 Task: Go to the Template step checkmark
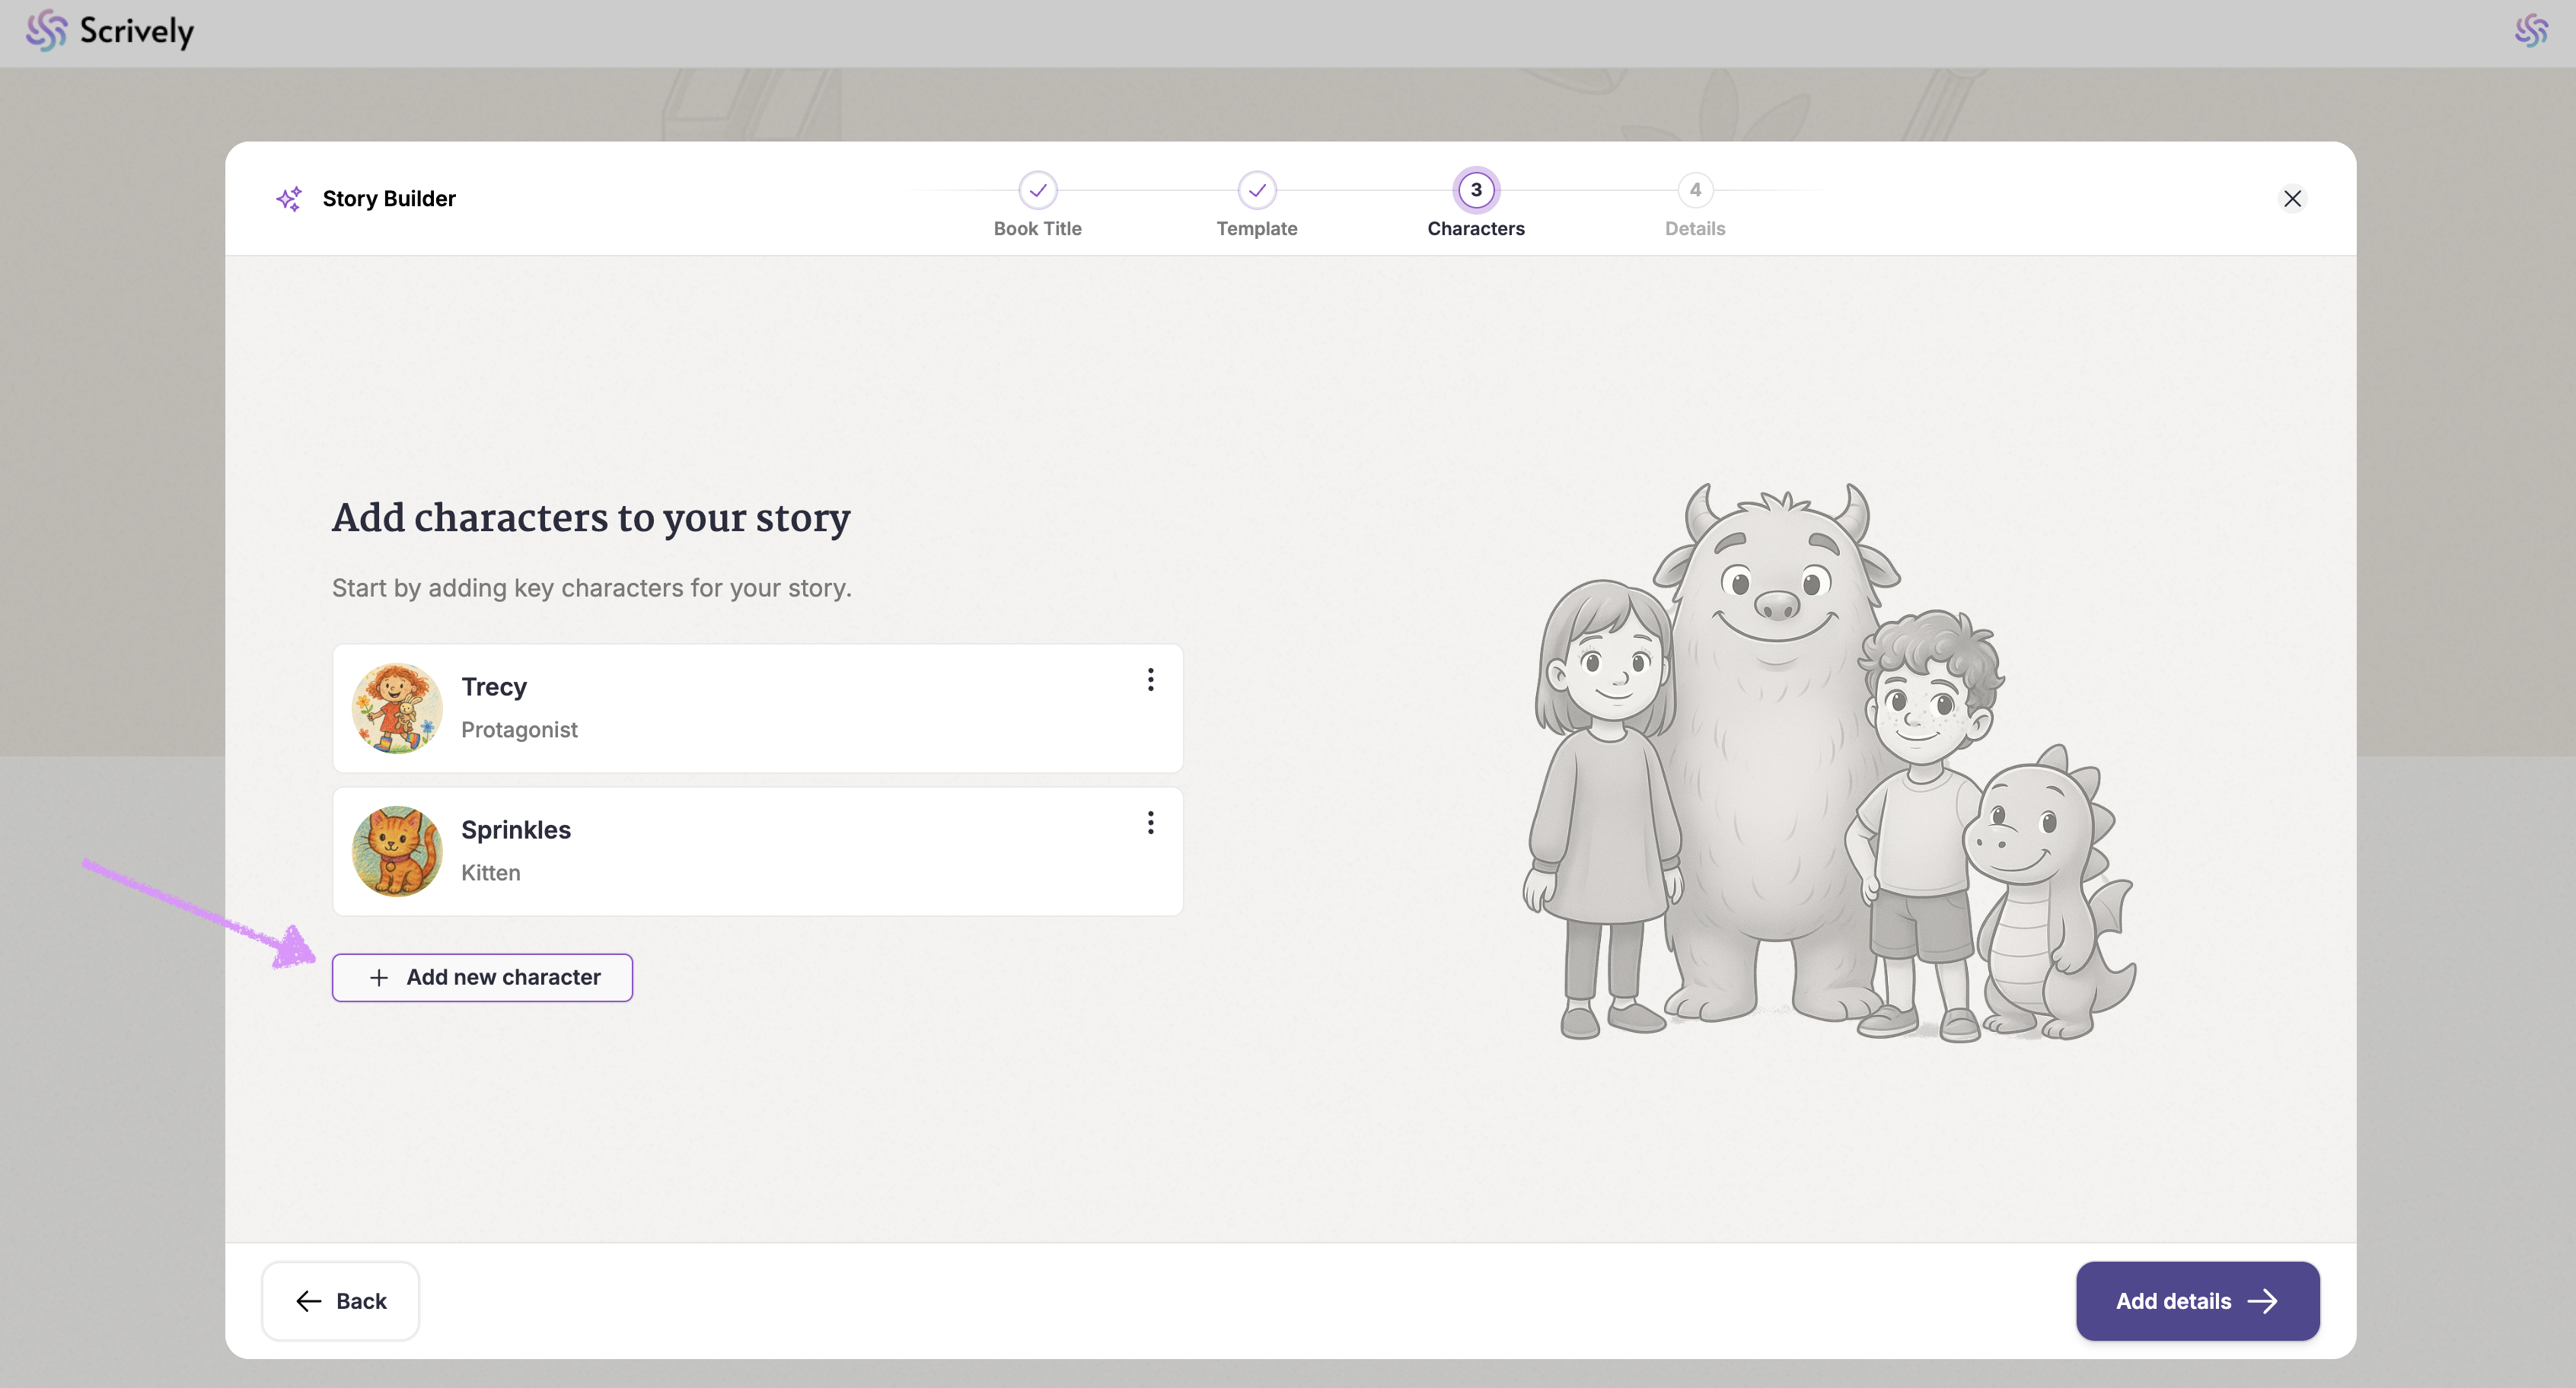coord(1256,190)
